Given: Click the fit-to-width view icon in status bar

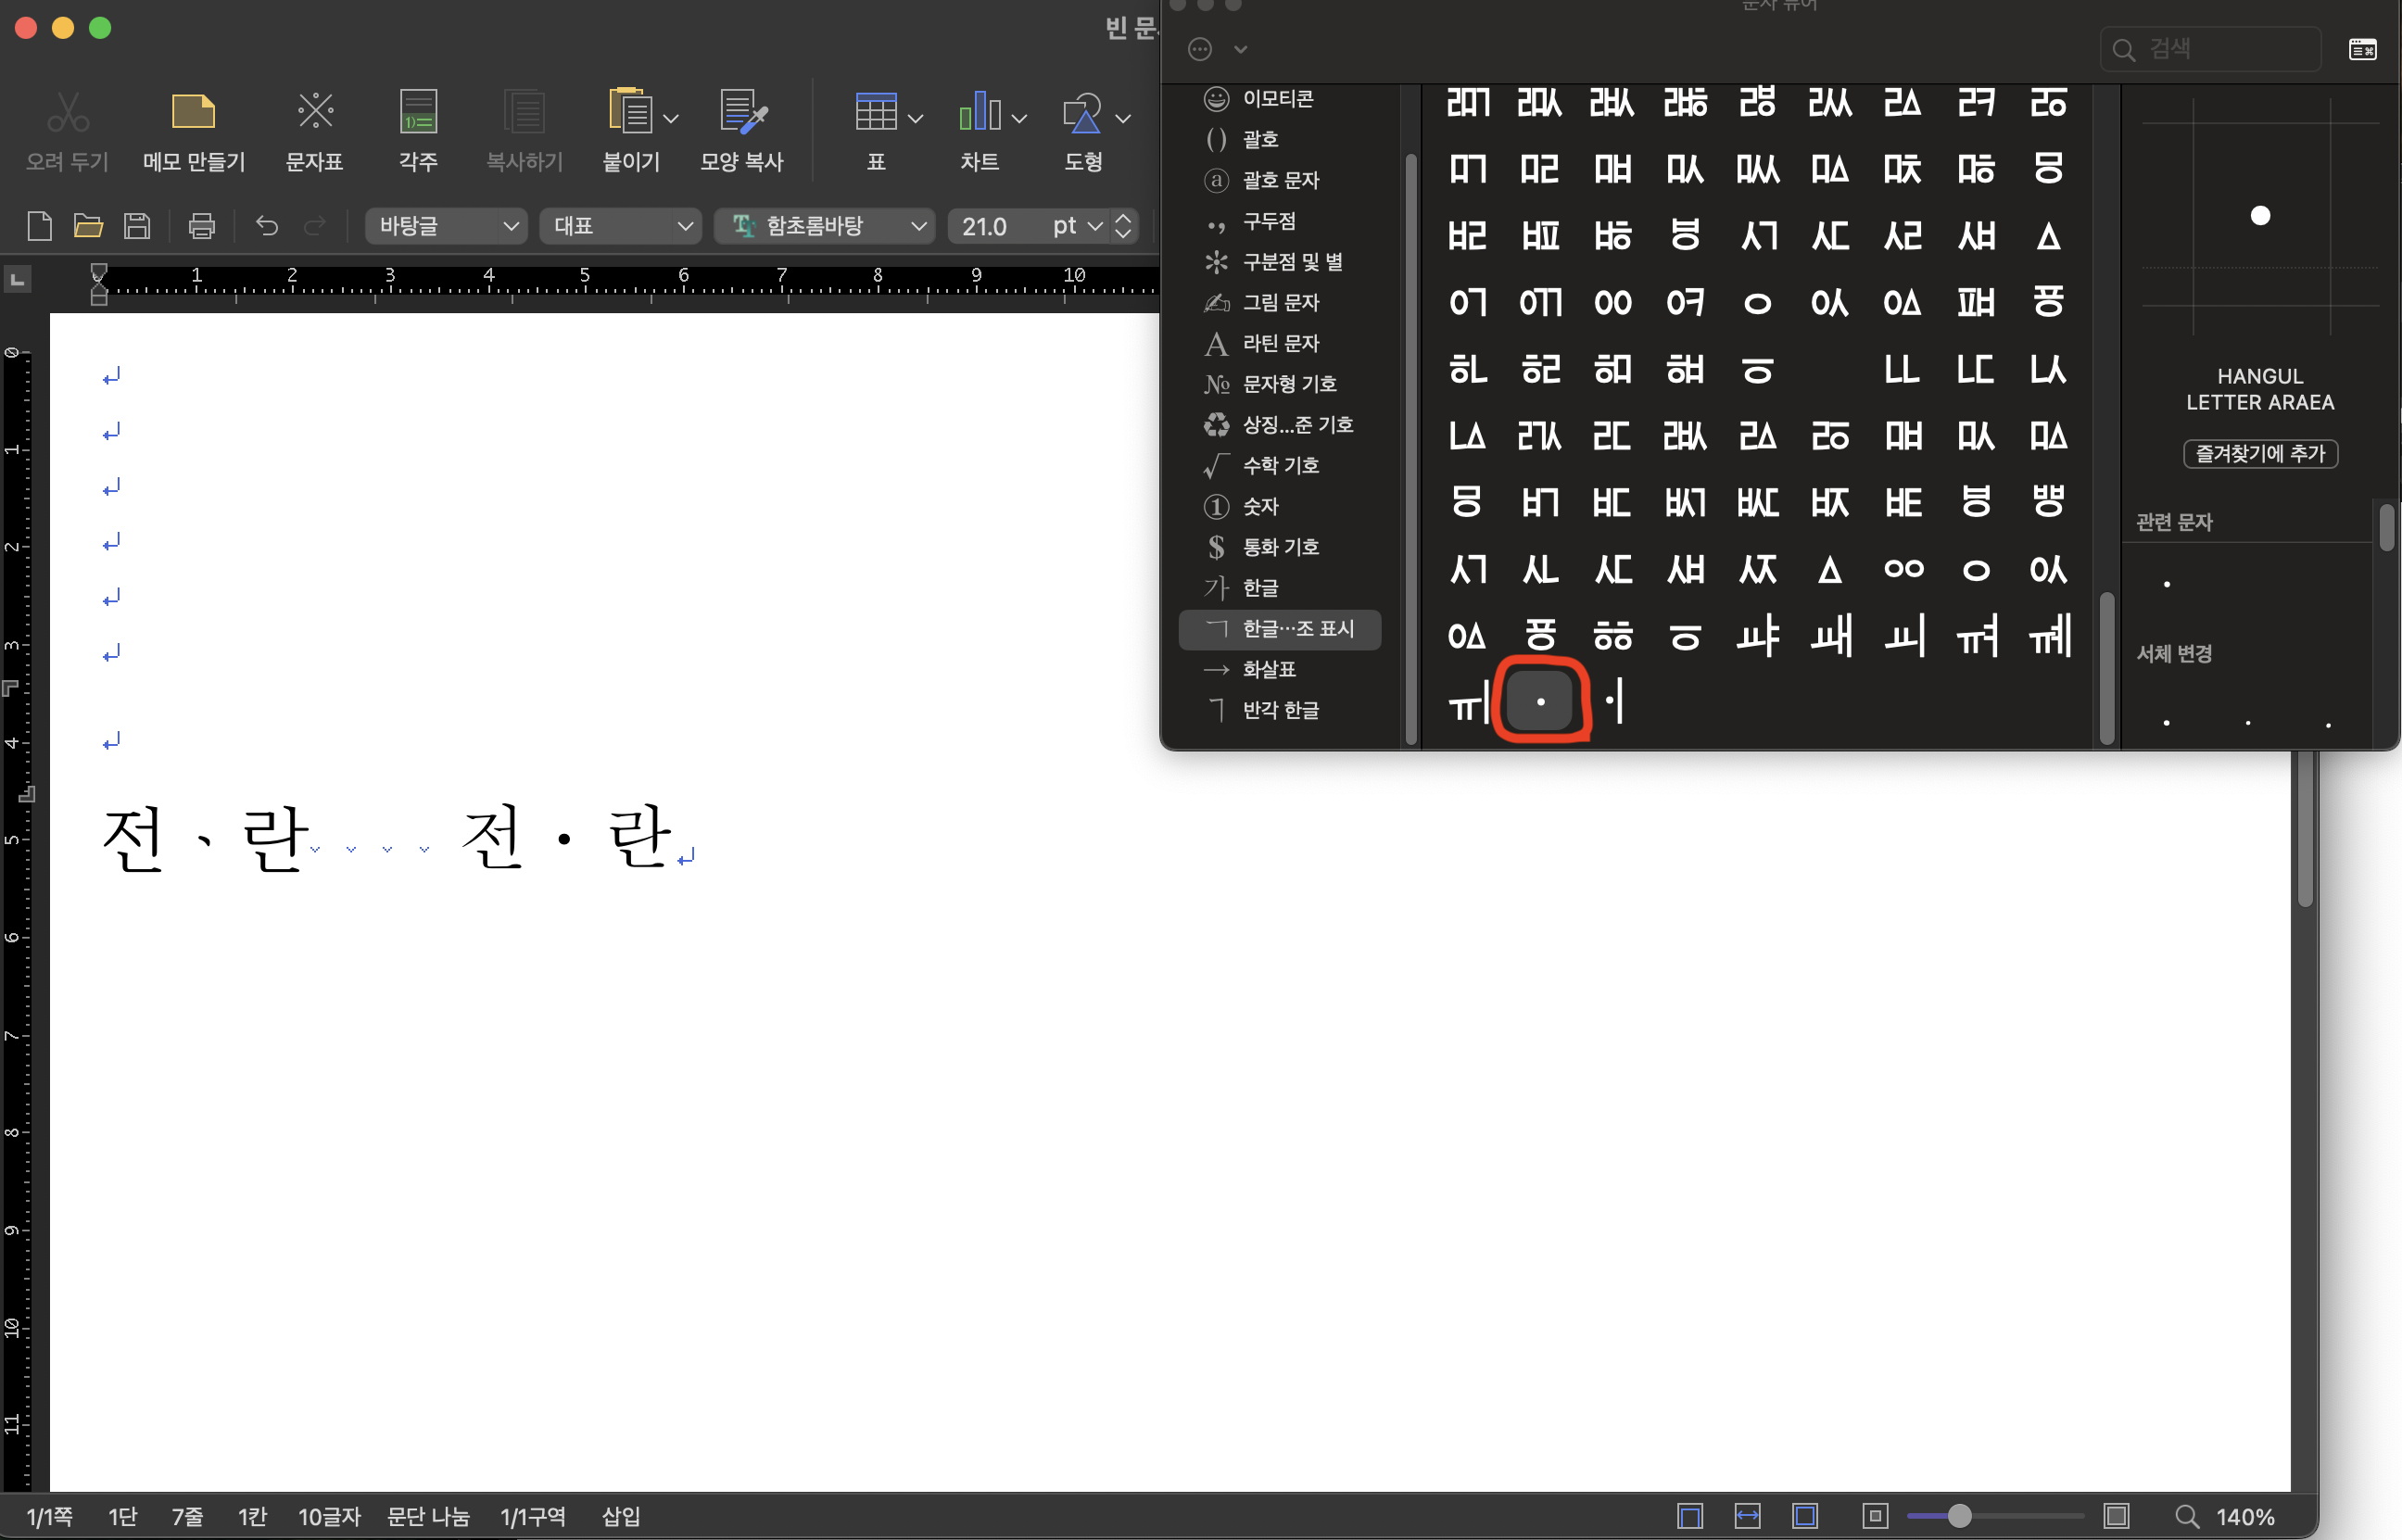Looking at the screenshot, I should coord(1746,1516).
